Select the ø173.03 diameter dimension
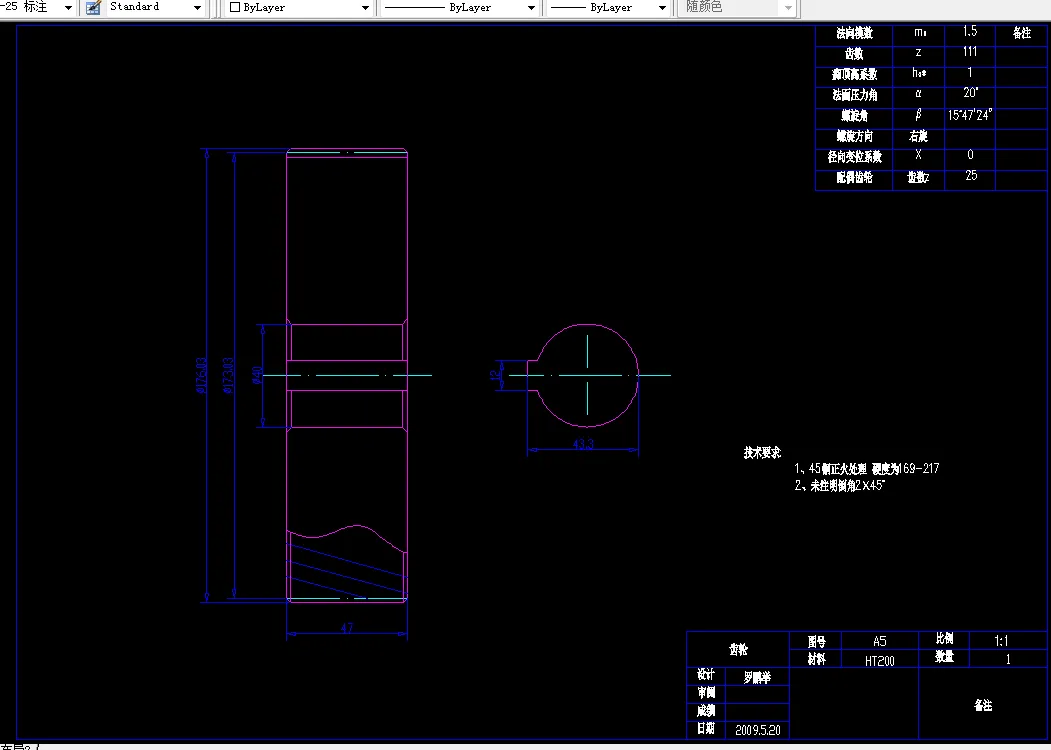 (228, 375)
